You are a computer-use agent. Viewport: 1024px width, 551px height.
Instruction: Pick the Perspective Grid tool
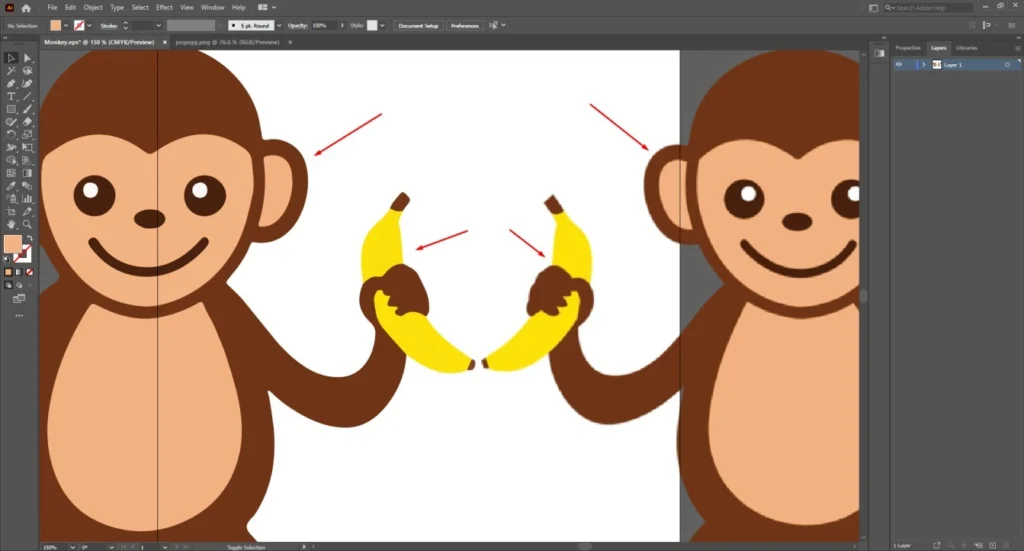[x=27, y=160]
